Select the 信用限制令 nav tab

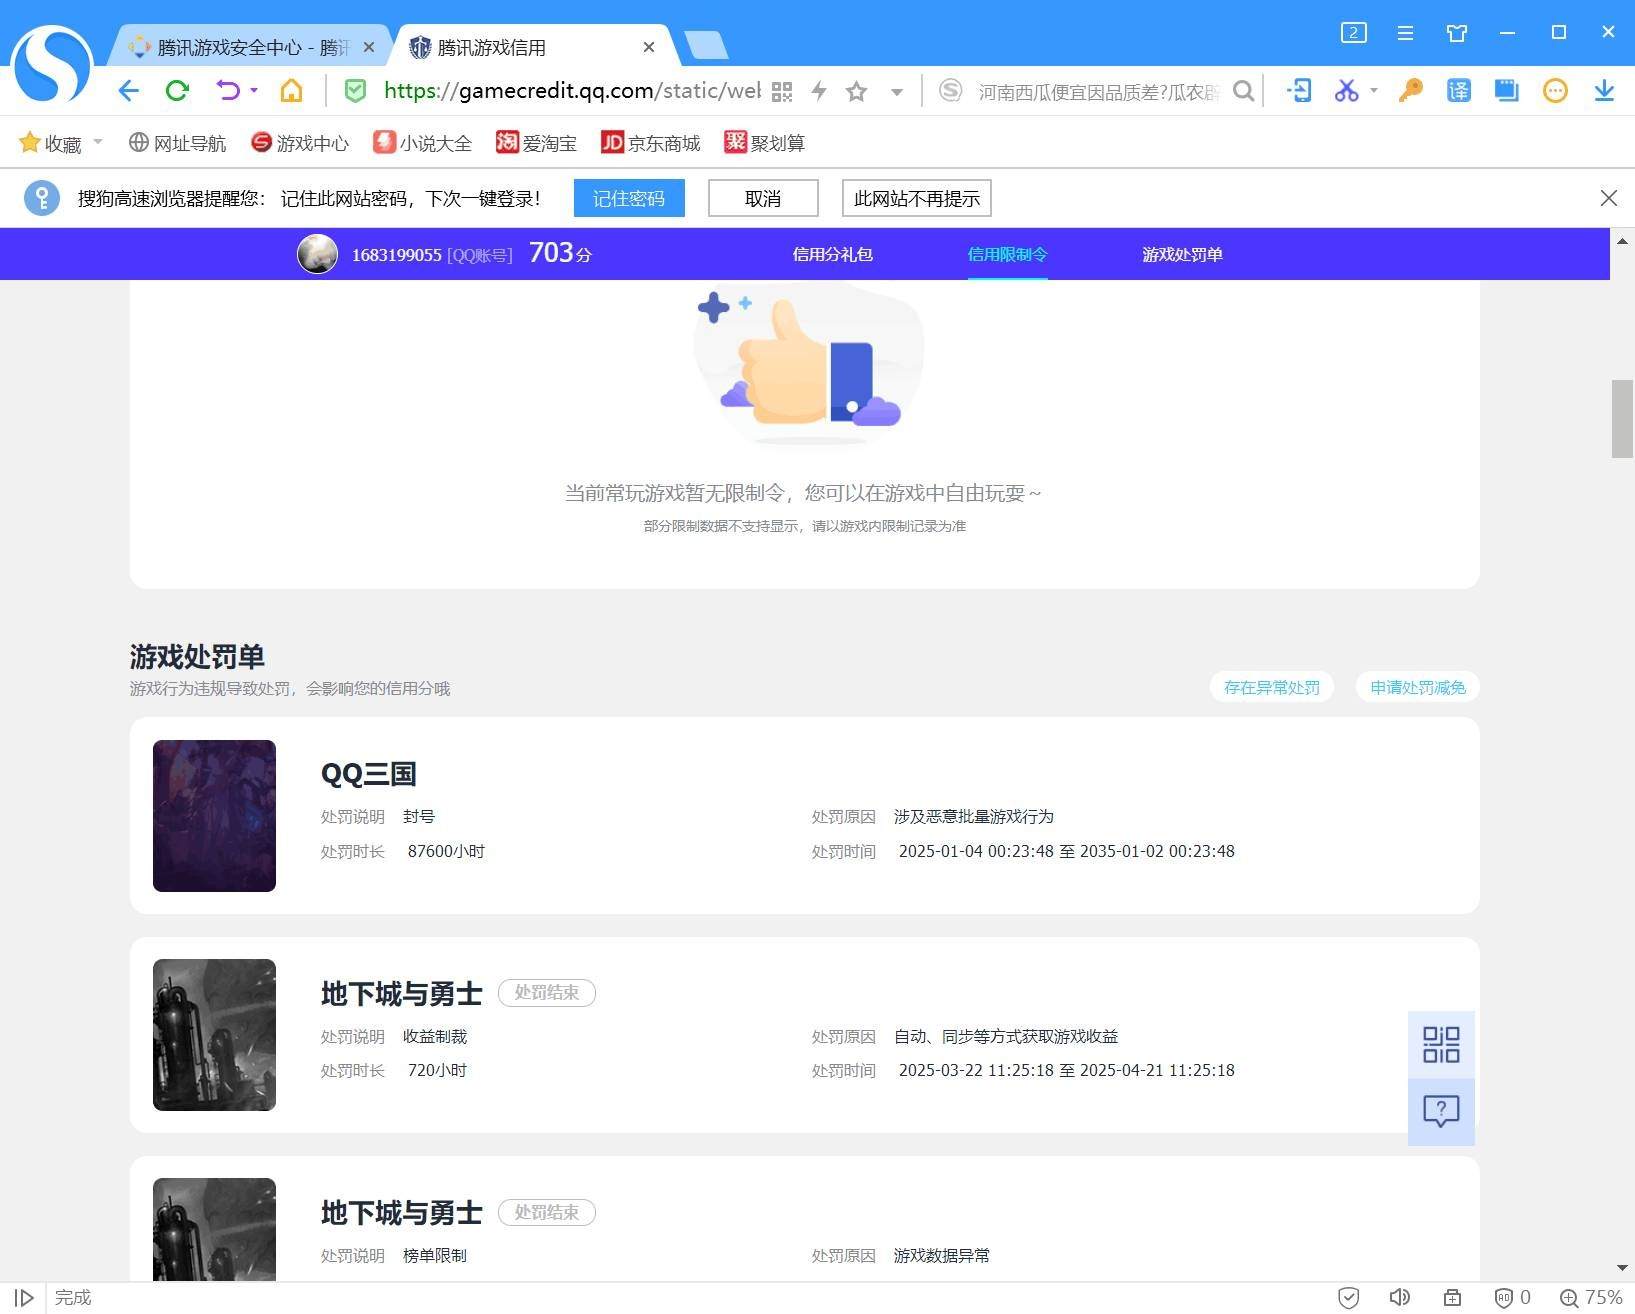pyautogui.click(x=1007, y=254)
